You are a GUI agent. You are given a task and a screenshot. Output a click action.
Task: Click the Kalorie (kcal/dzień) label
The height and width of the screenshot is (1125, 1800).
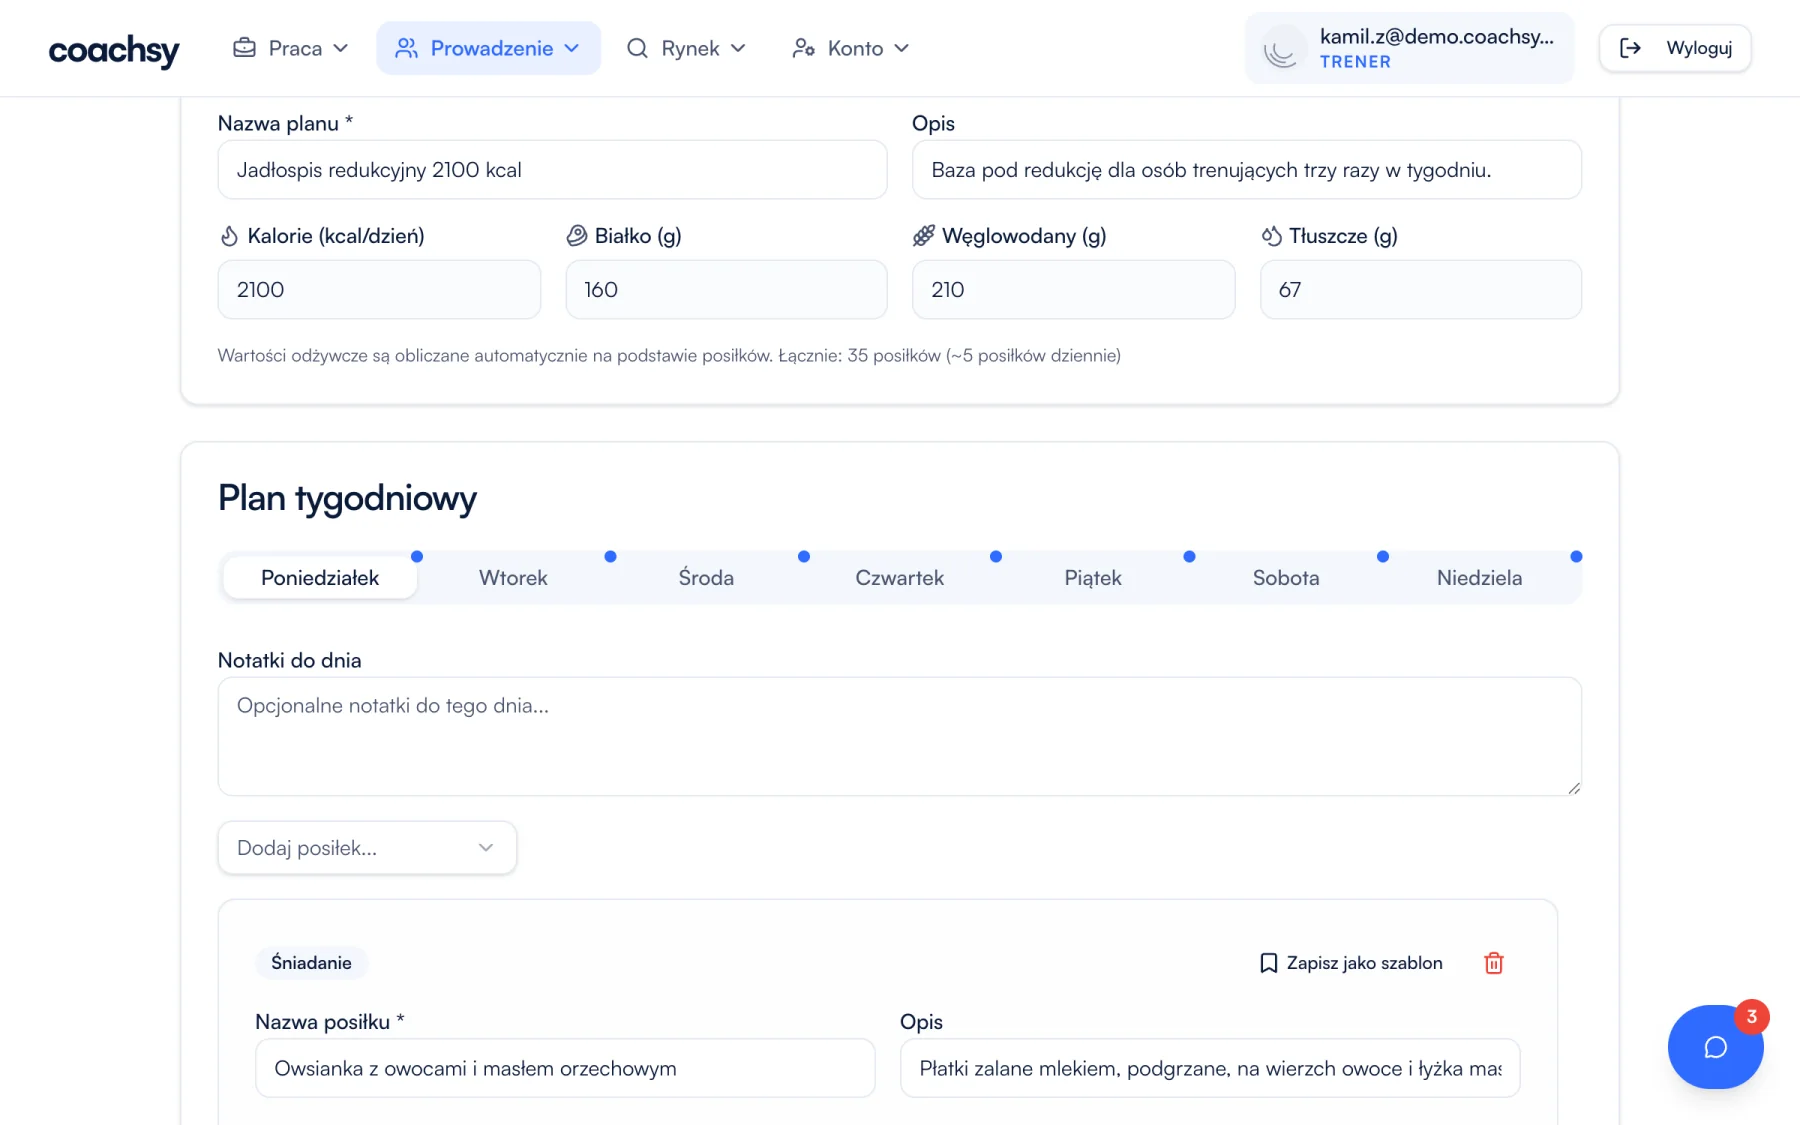click(336, 236)
